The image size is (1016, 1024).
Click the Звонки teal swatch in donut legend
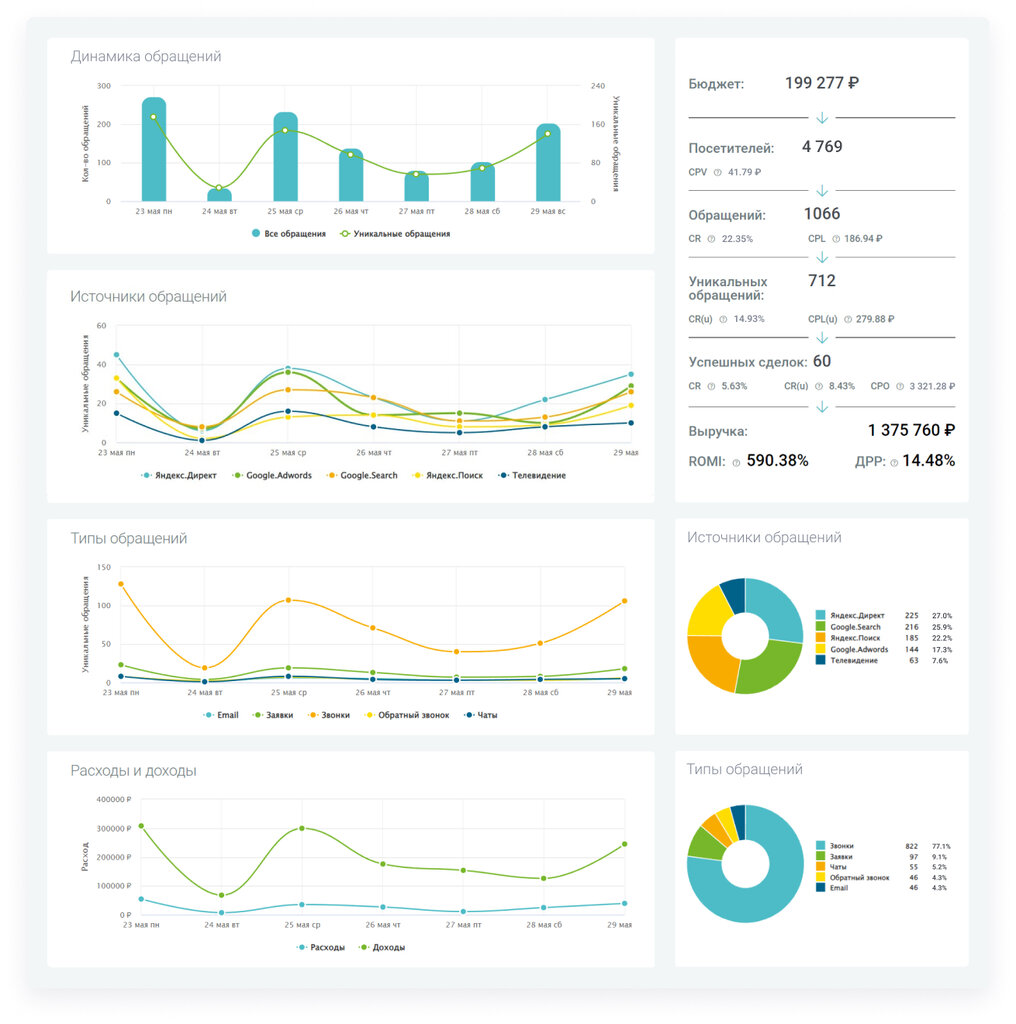point(821,846)
